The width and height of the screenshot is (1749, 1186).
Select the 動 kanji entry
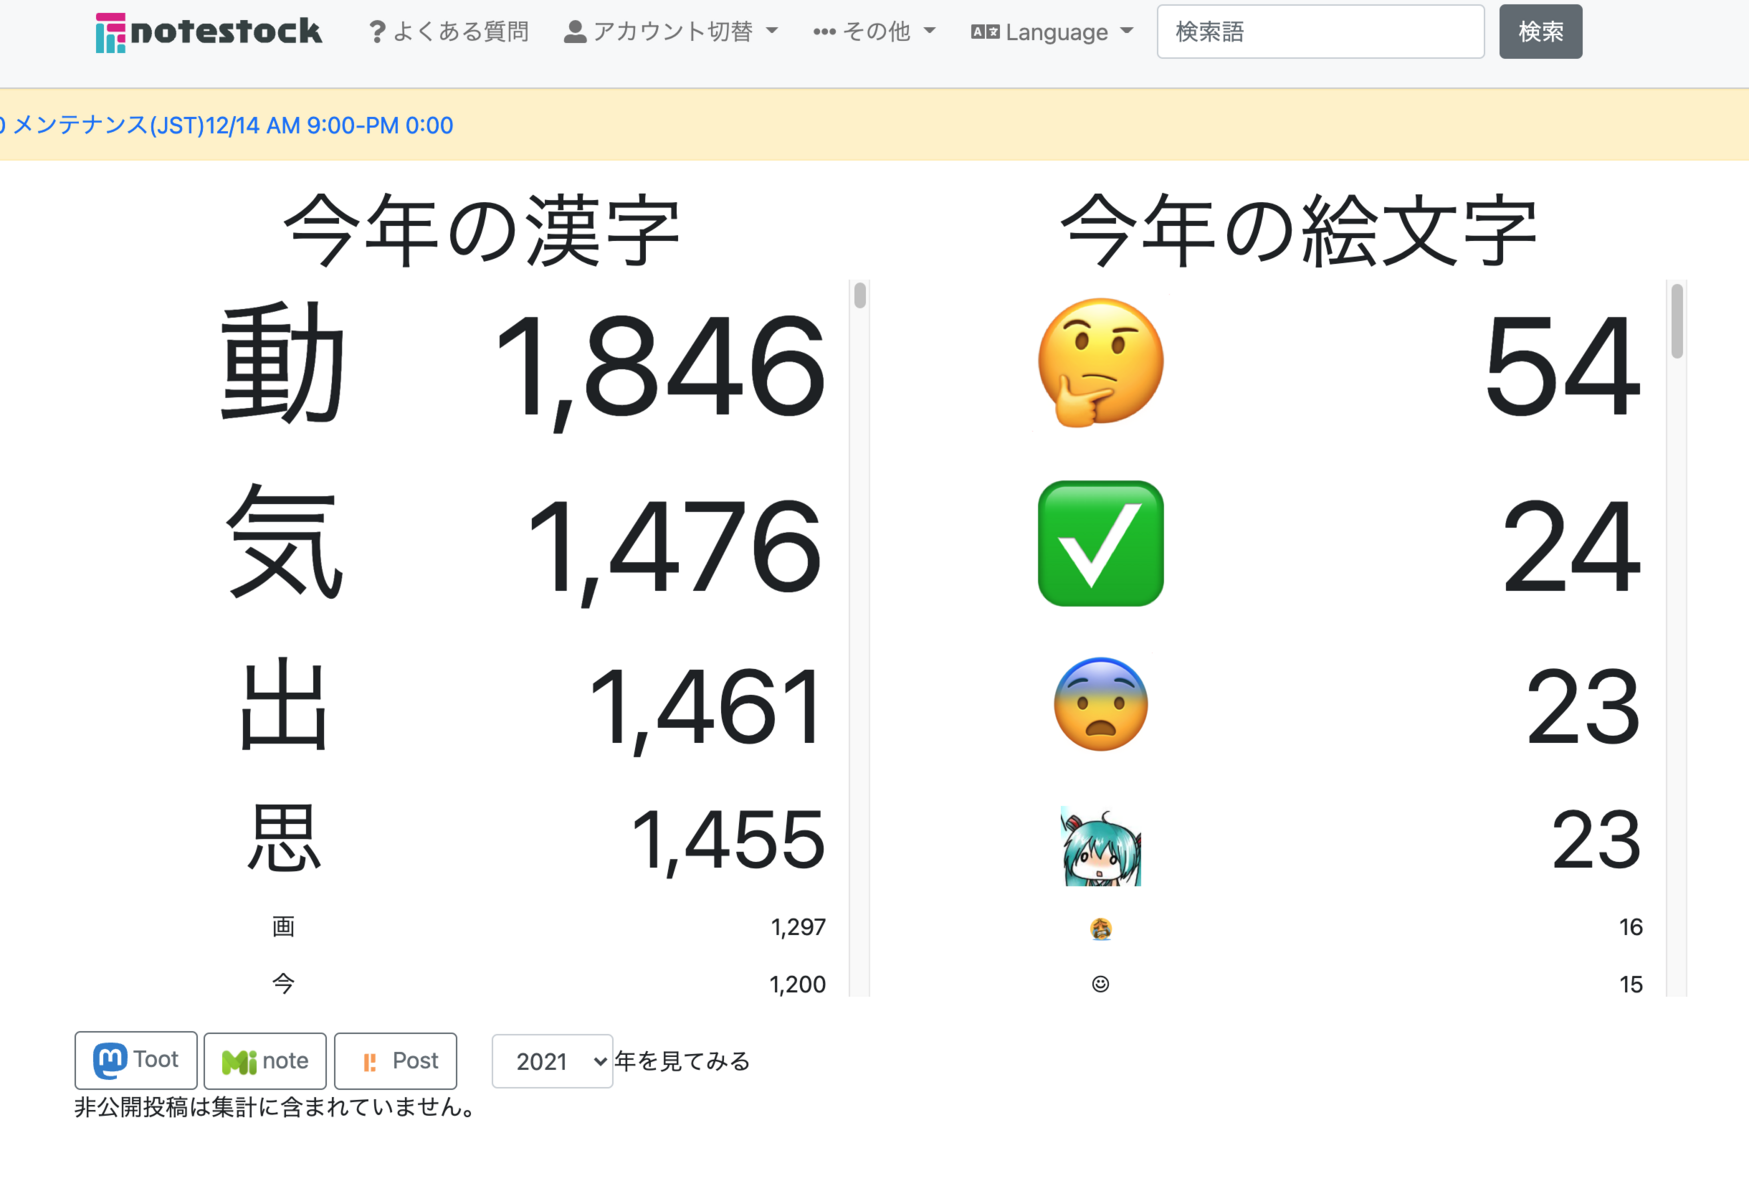click(283, 365)
